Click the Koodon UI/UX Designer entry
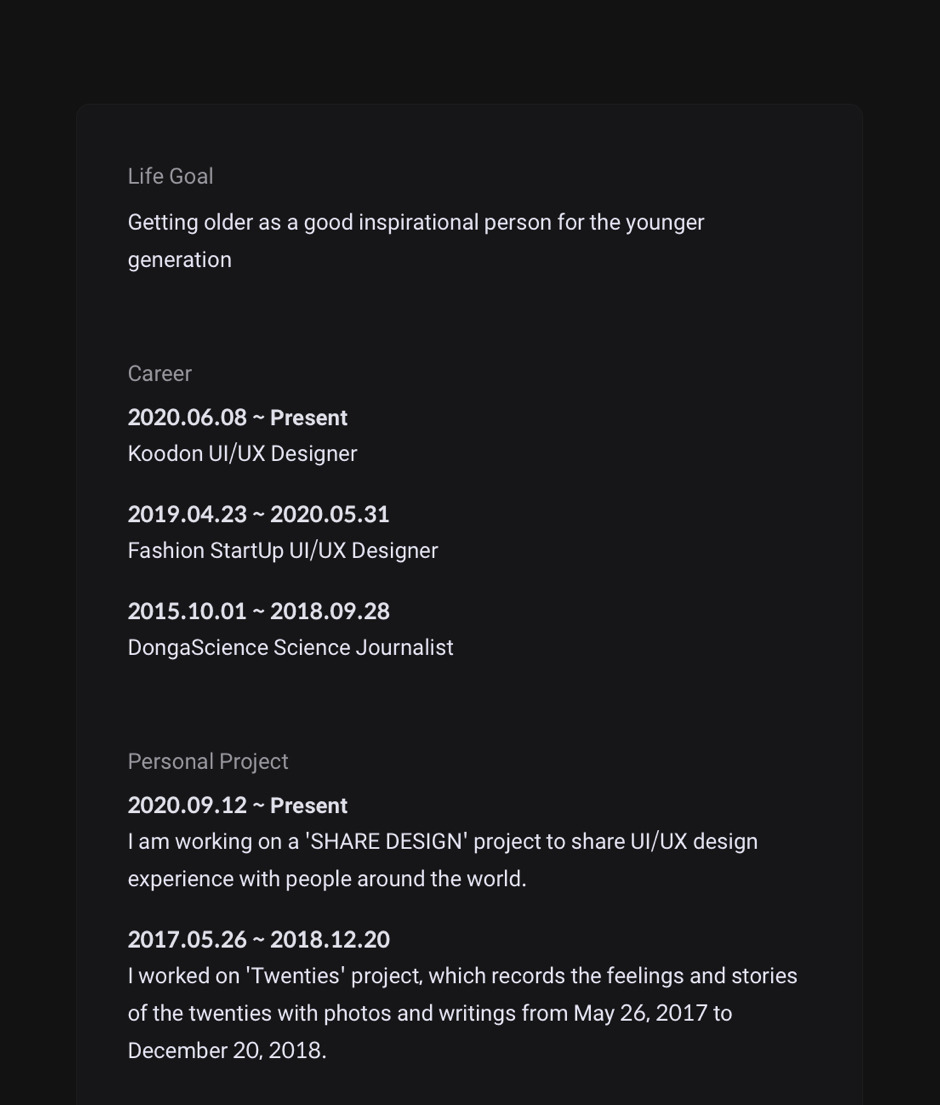 click(x=242, y=454)
